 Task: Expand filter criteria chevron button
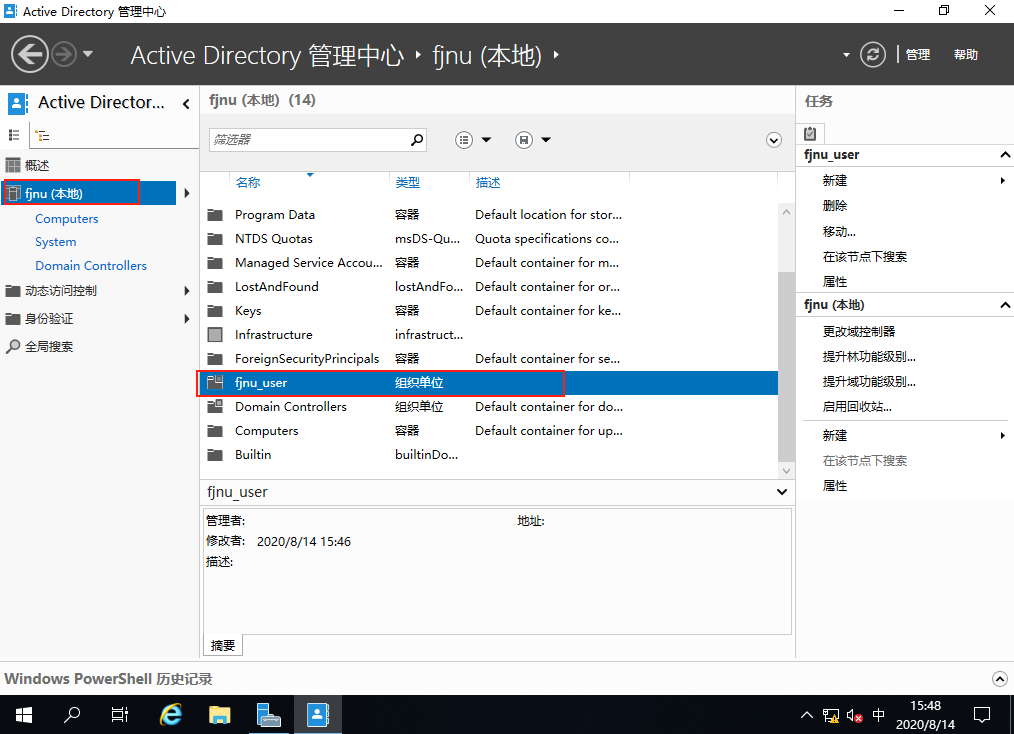pos(773,140)
